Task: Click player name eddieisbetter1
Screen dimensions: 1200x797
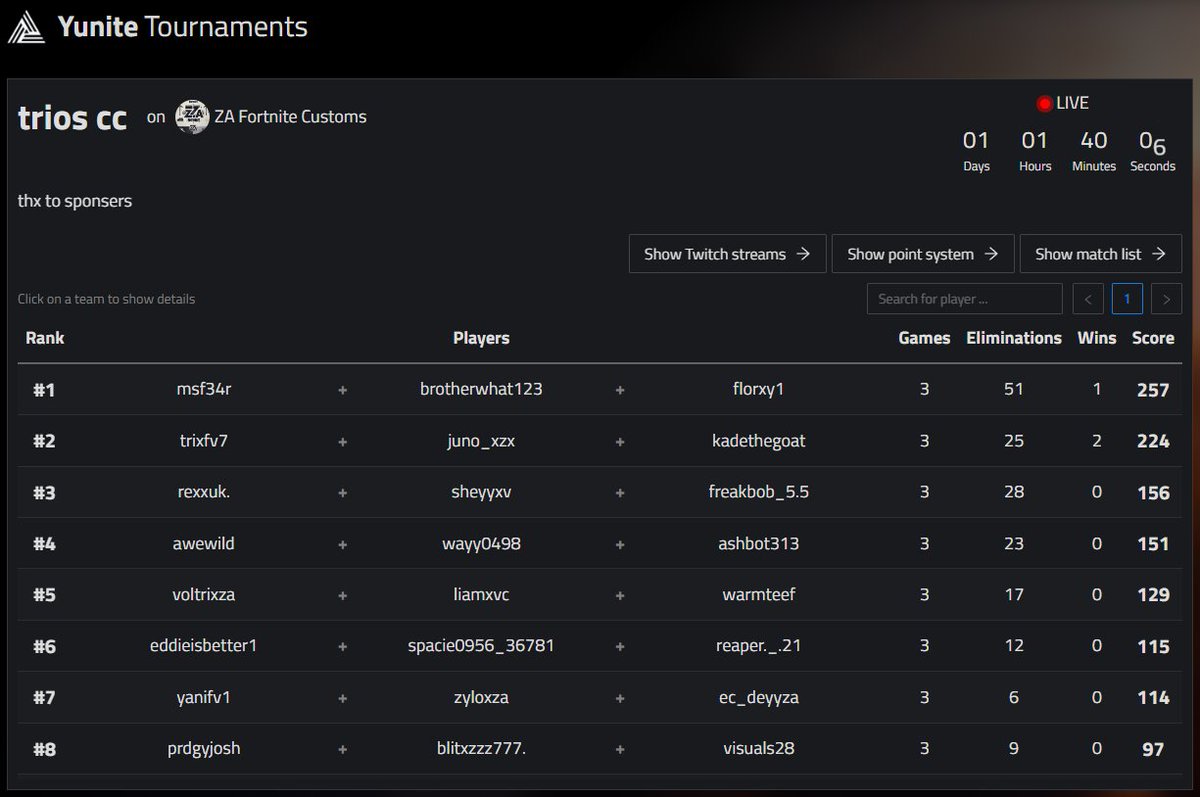Action: (204, 646)
